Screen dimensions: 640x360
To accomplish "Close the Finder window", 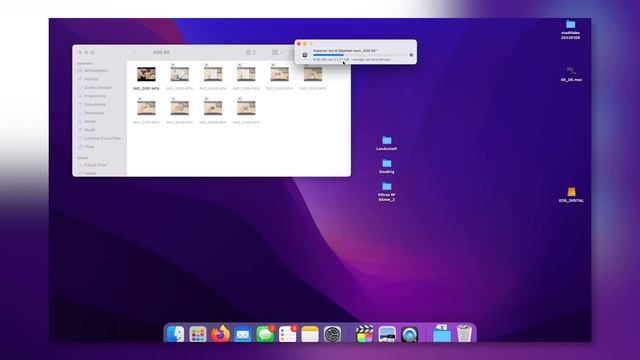I will (x=80, y=52).
